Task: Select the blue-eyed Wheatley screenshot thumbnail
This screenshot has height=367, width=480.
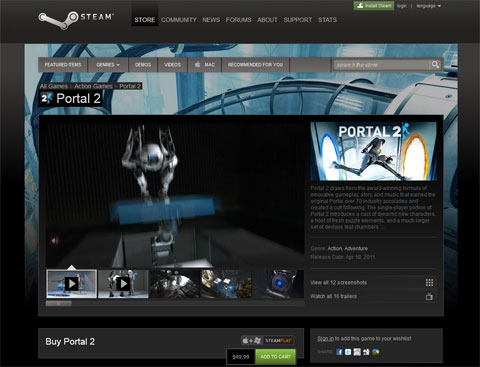Action: click(x=278, y=284)
